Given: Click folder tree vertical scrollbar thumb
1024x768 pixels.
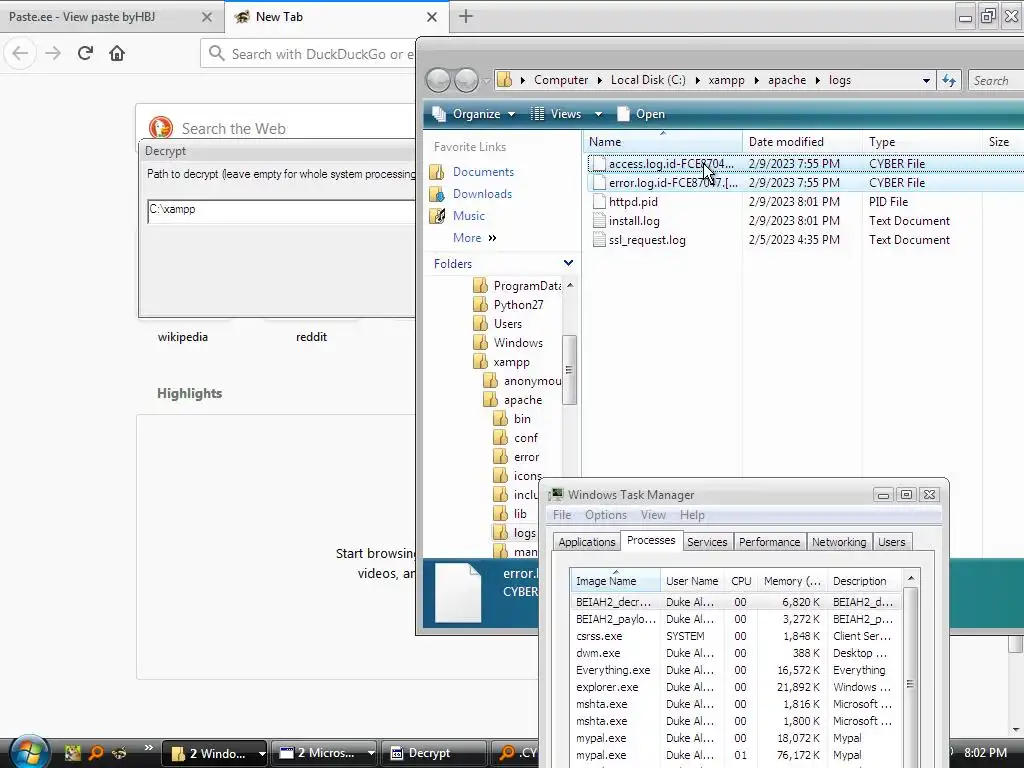Looking at the screenshot, I should coord(569,370).
